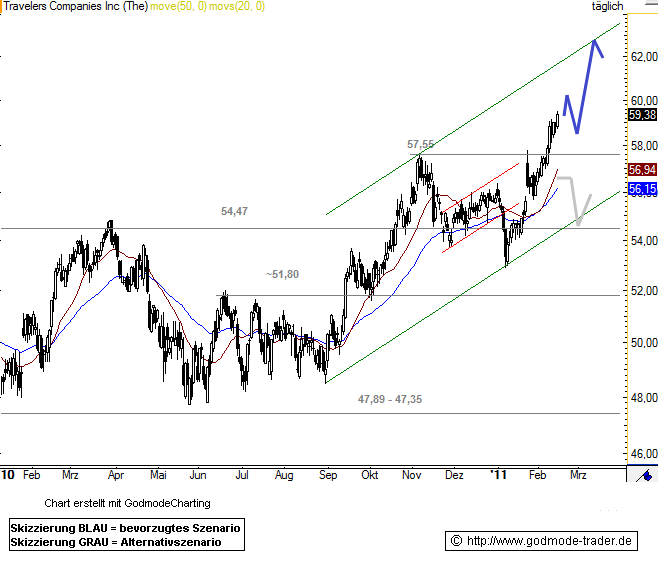This screenshot has width=658, height=566.
Task: Click the Skizzierung GRAU legend entry
Action: (x=115, y=542)
